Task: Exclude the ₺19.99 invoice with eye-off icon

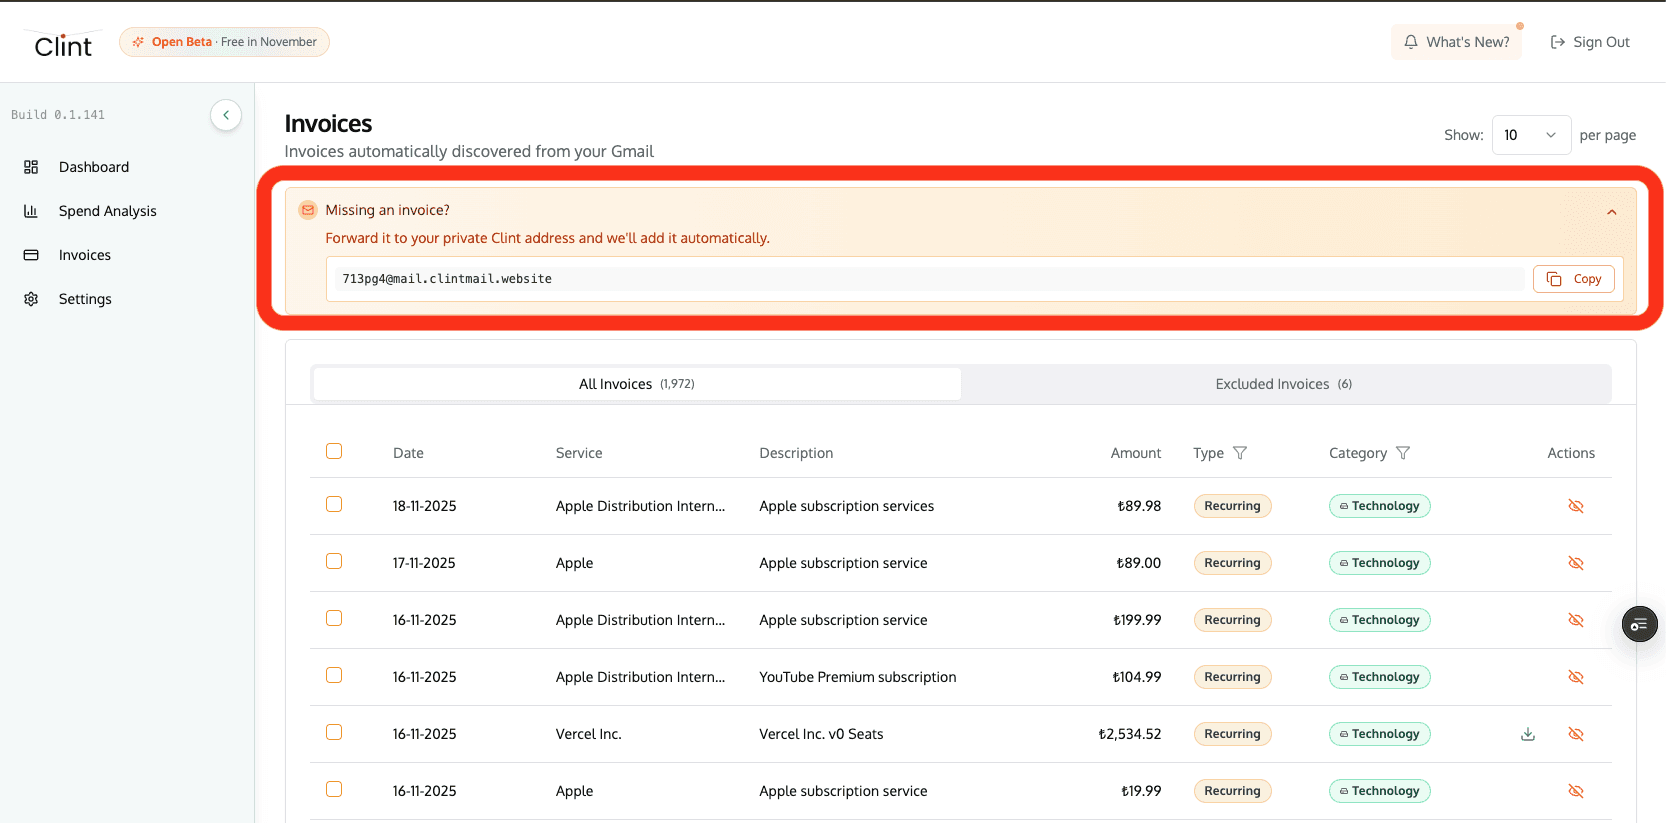Action: pyautogui.click(x=1576, y=791)
